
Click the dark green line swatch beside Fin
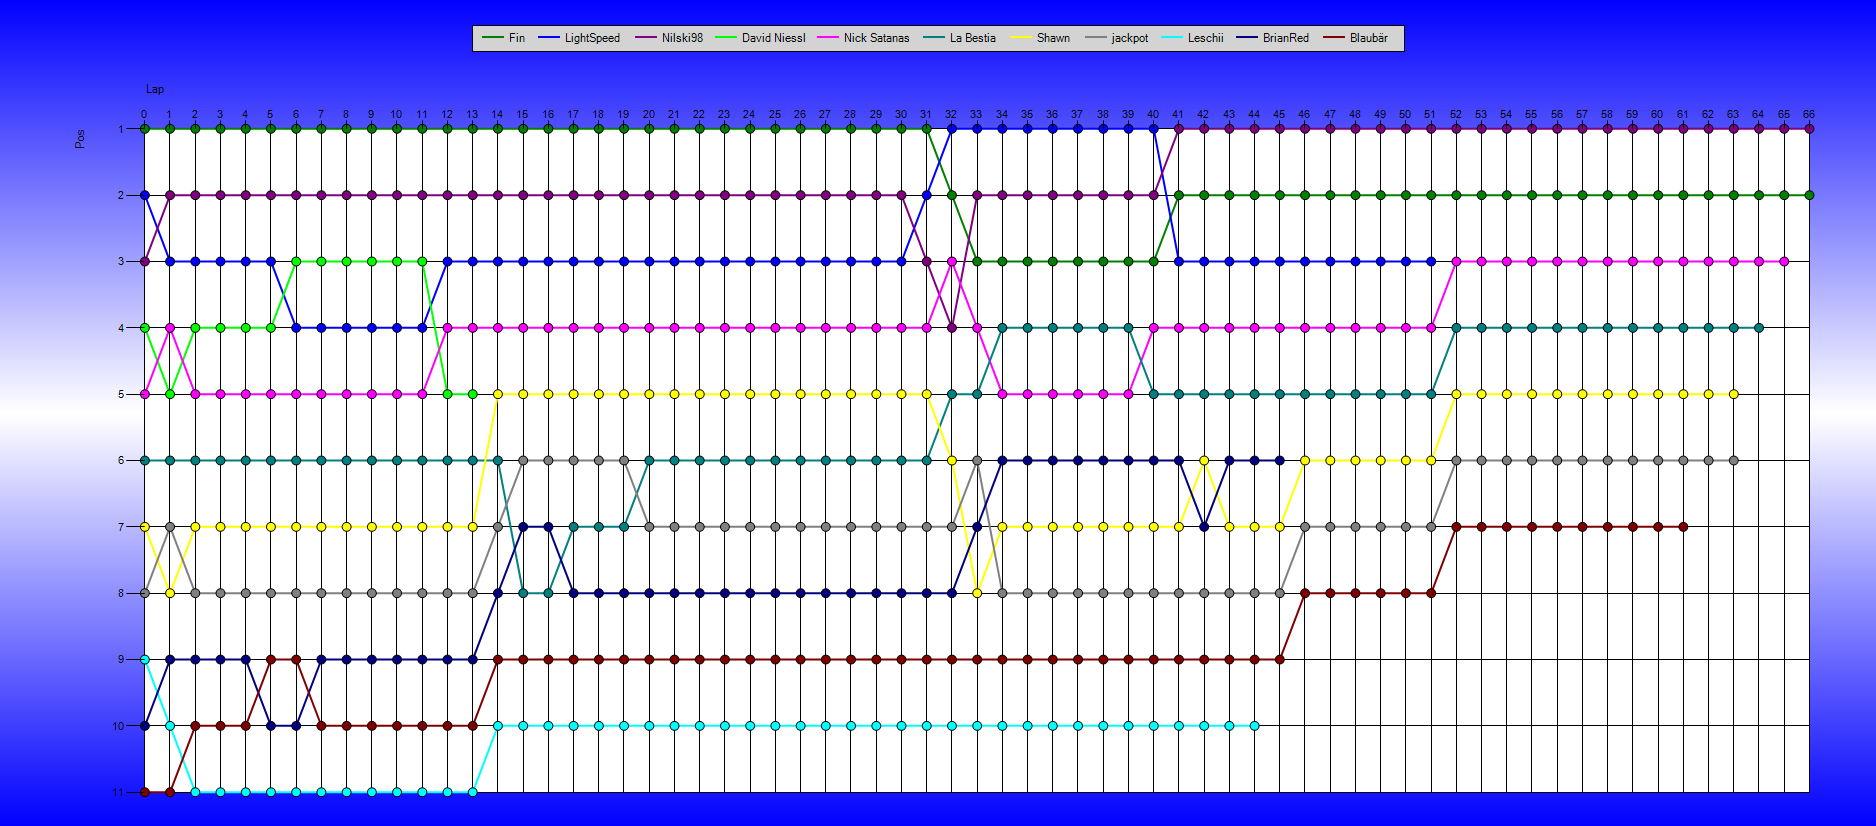(492, 38)
